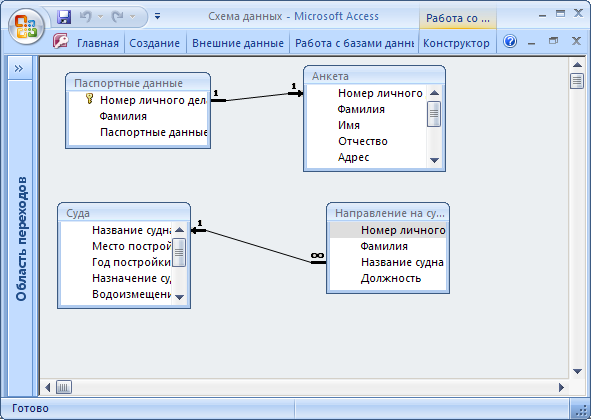This screenshot has height=420, width=591.
Task: Select the Паспортные данные table title
Action: click(x=128, y=83)
